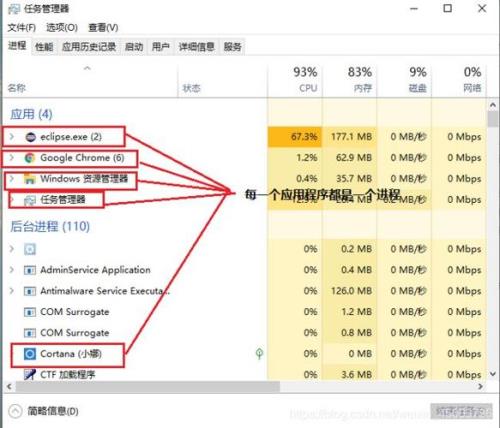
Task: Click the vertical scrollbar thumb
Action: pyautogui.click(x=493, y=119)
